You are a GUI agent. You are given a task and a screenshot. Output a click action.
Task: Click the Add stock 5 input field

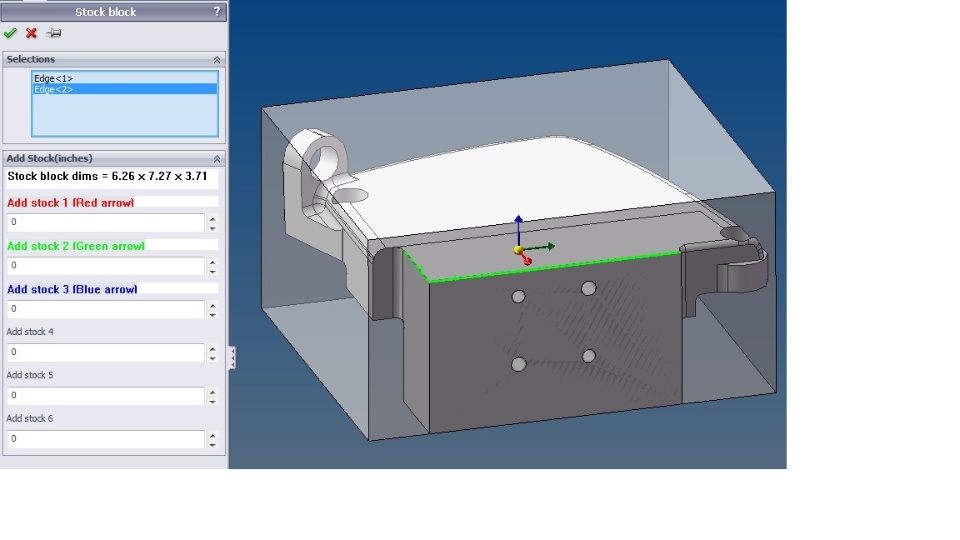105,396
